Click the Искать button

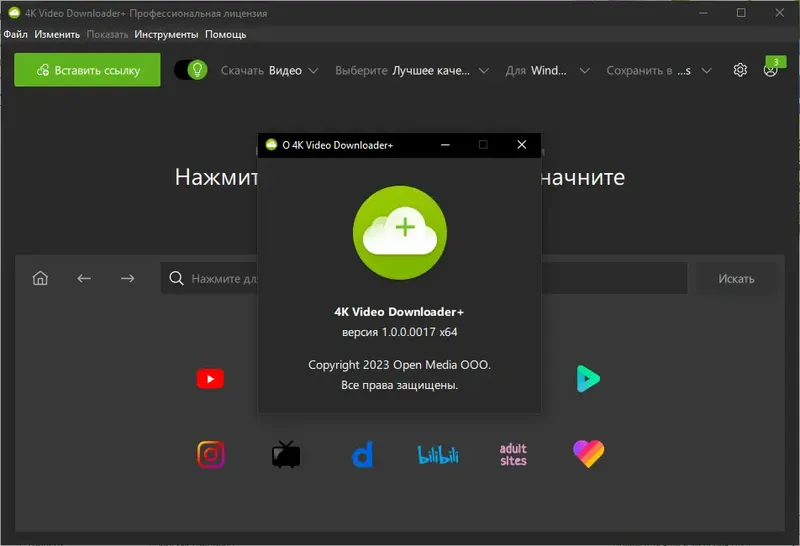[x=736, y=279]
